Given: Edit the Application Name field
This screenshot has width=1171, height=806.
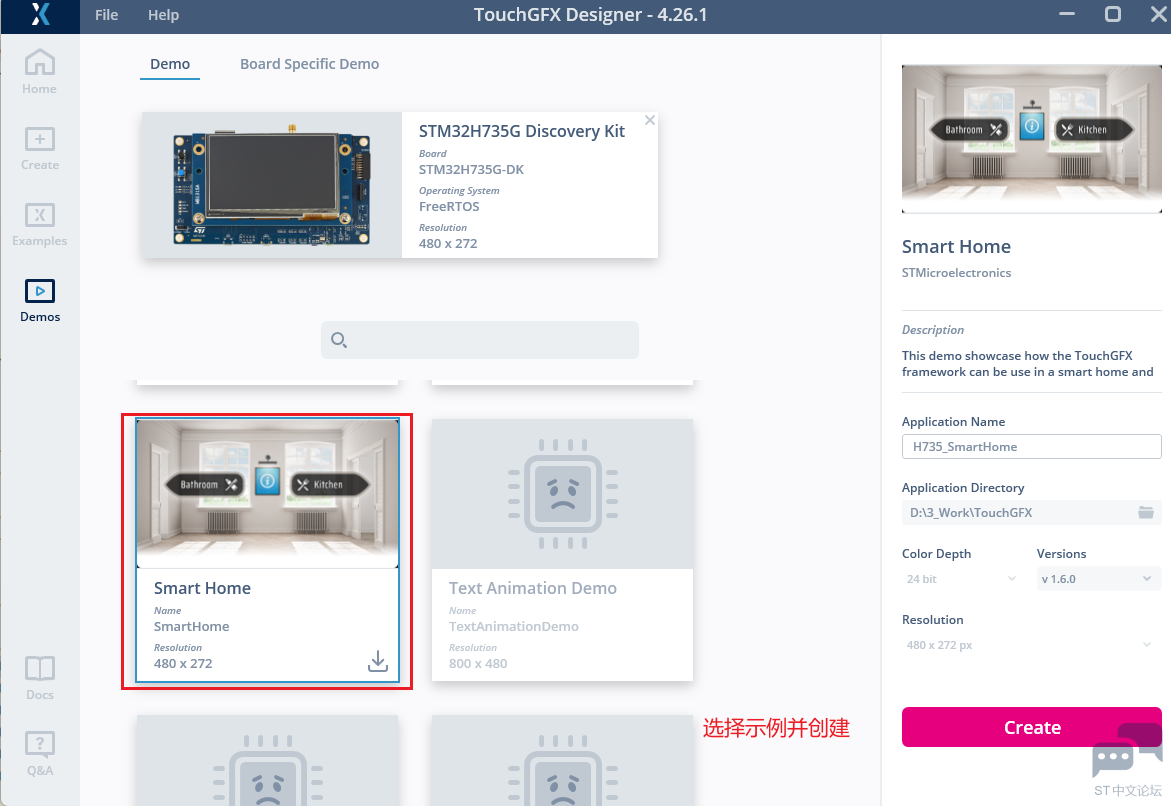Looking at the screenshot, I should tap(1031, 447).
